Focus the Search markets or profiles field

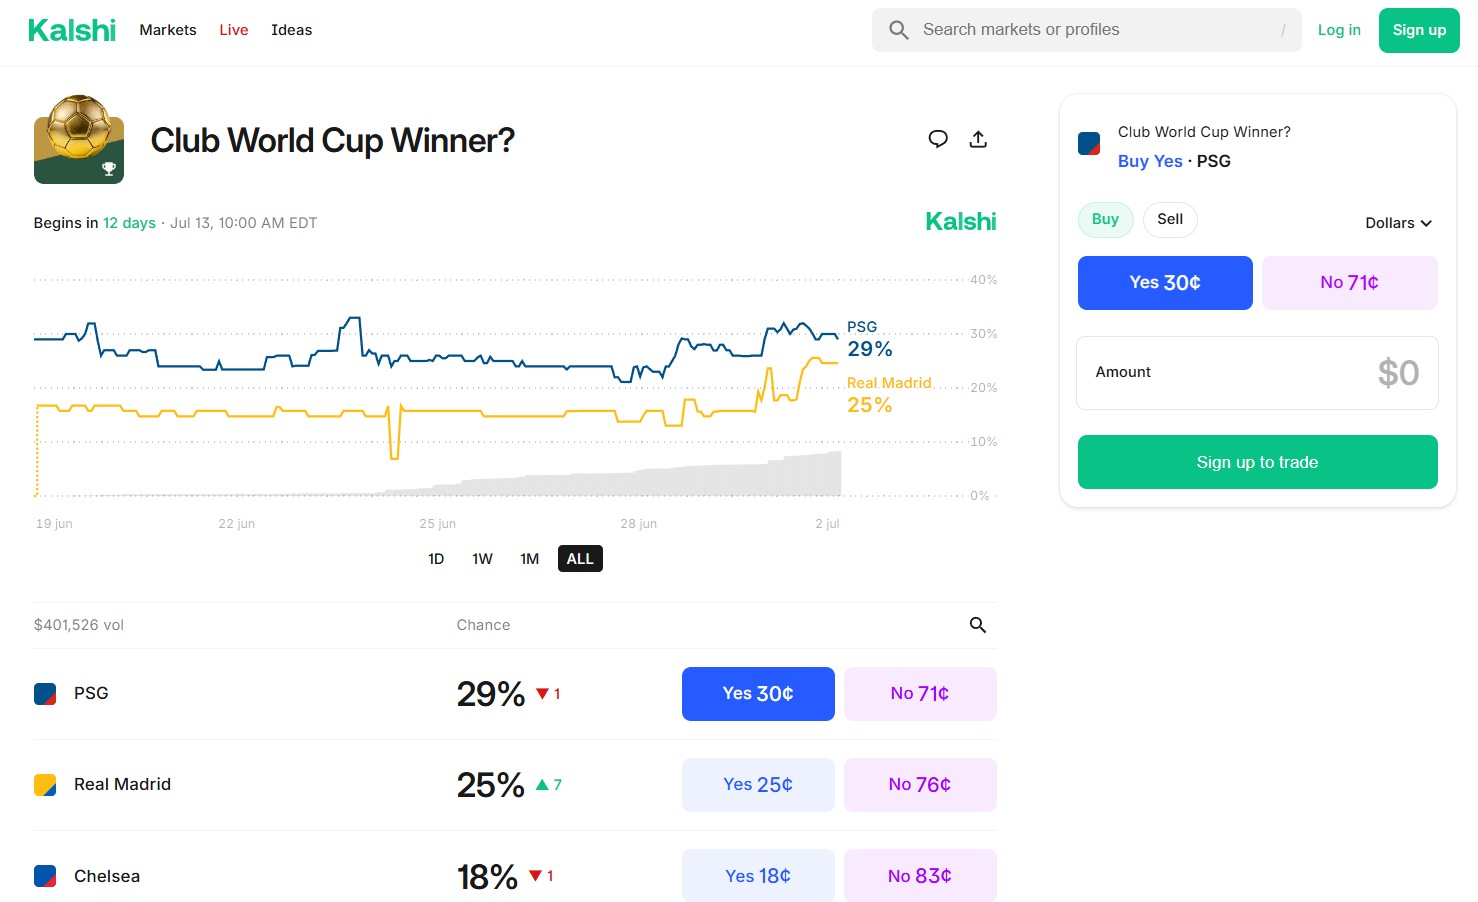tap(1086, 30)
